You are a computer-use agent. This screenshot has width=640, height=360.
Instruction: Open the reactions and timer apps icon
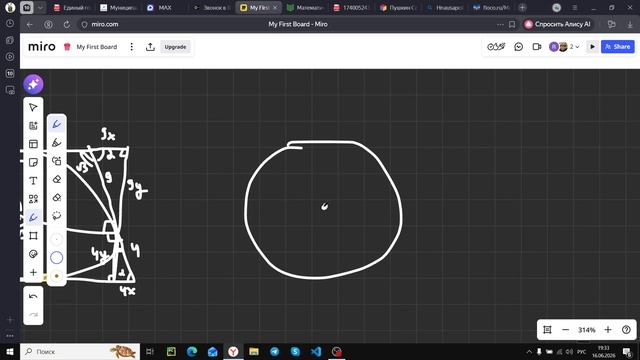[496, 47]
